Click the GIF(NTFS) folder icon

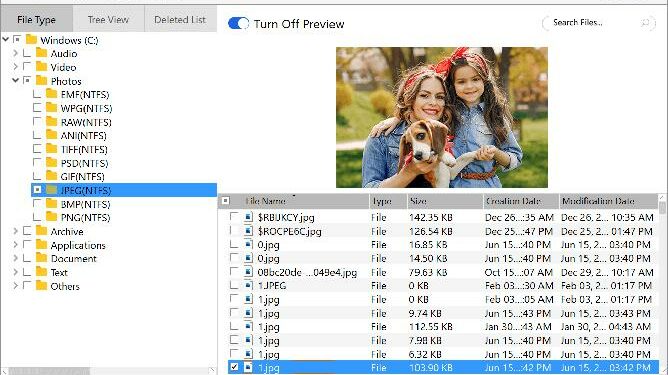pos(52,176)
